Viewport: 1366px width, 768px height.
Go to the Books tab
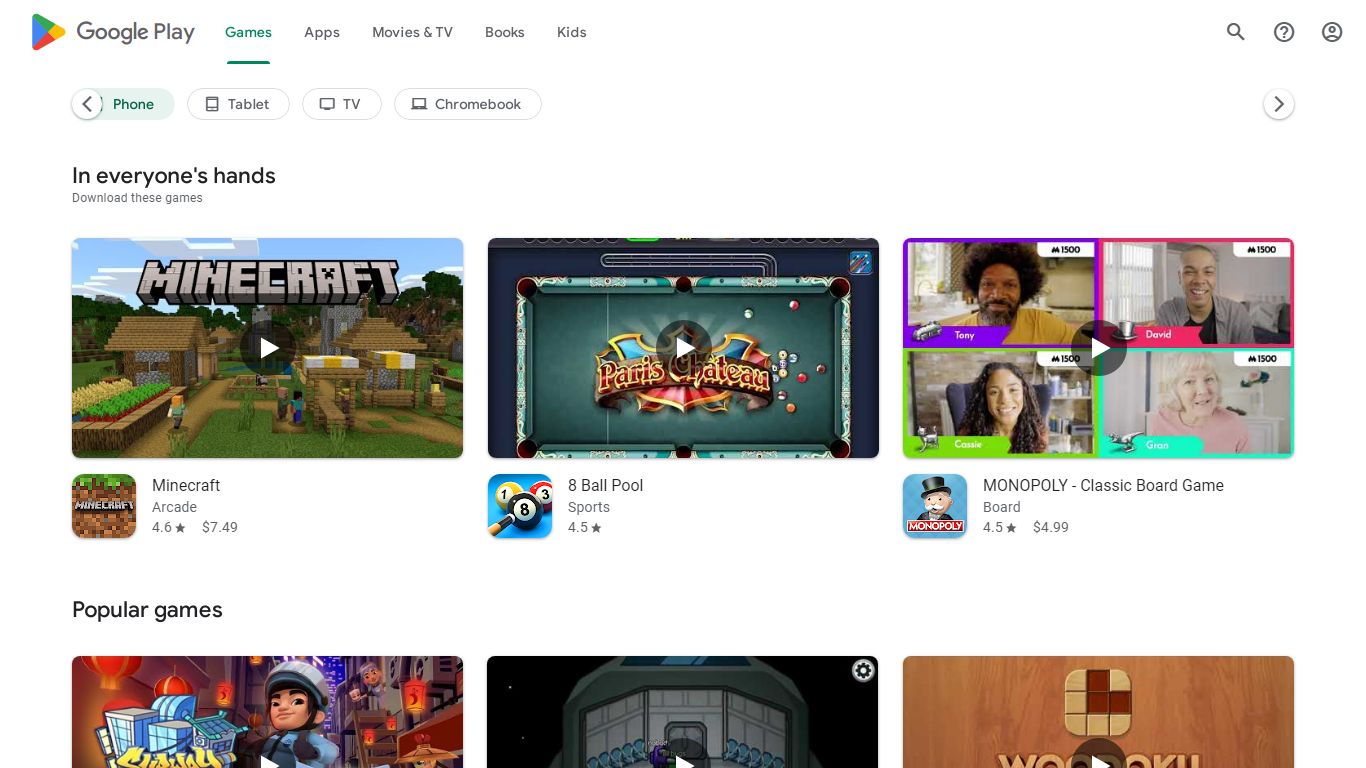tap(505, 32)
